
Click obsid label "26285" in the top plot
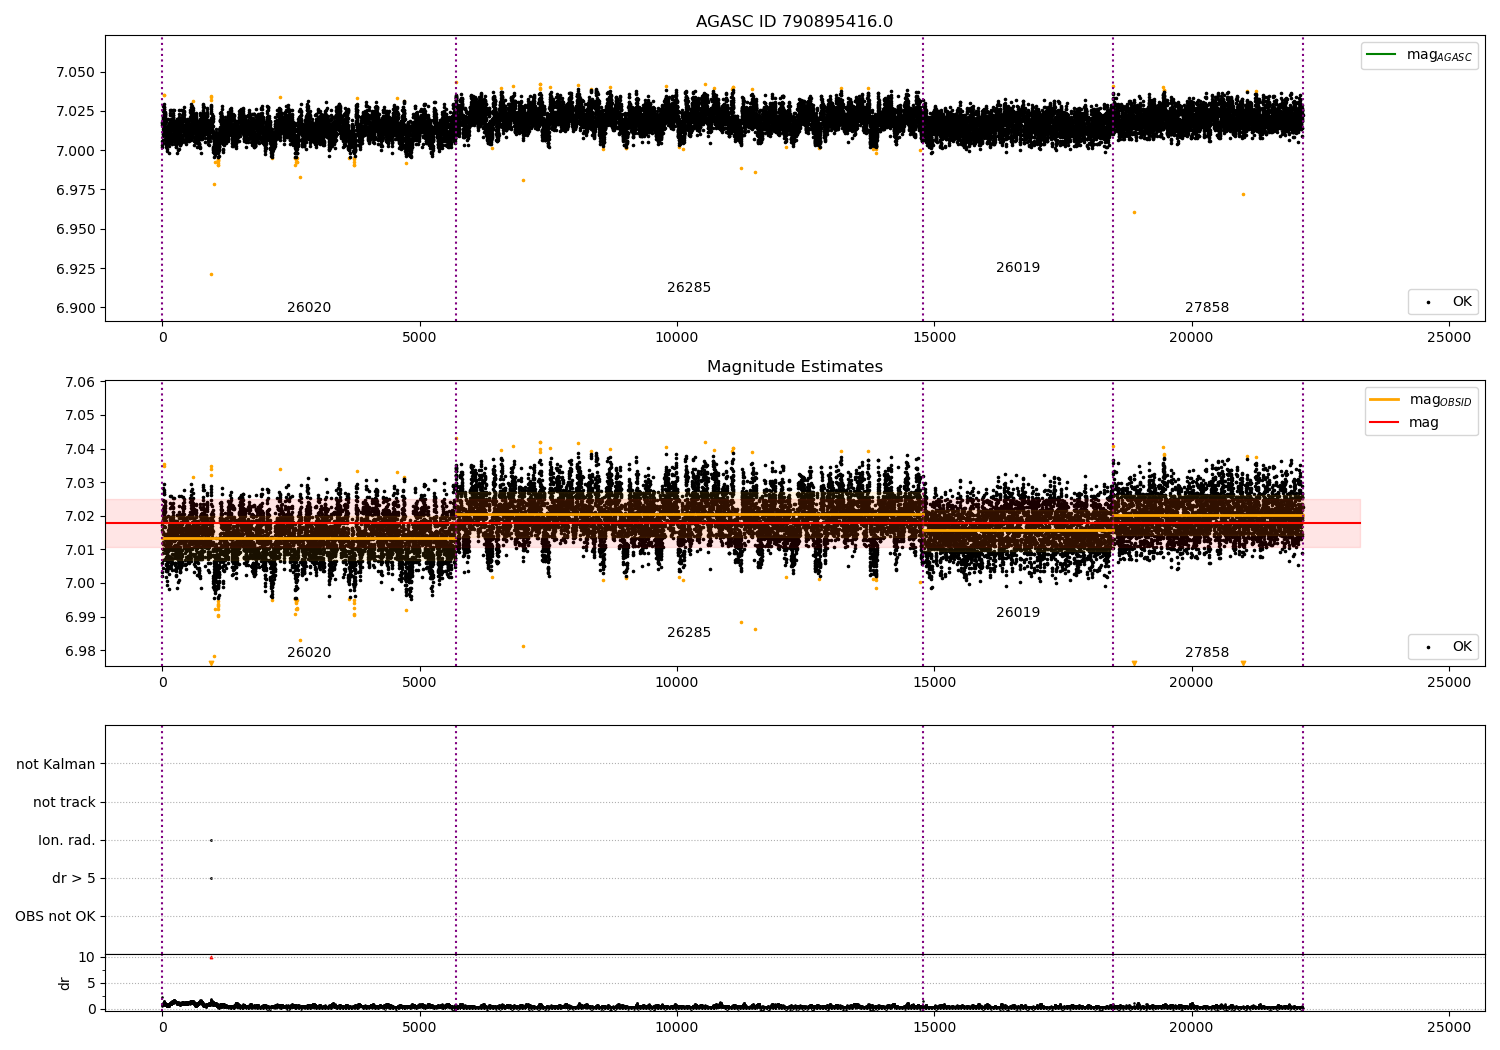pos(689,288)
